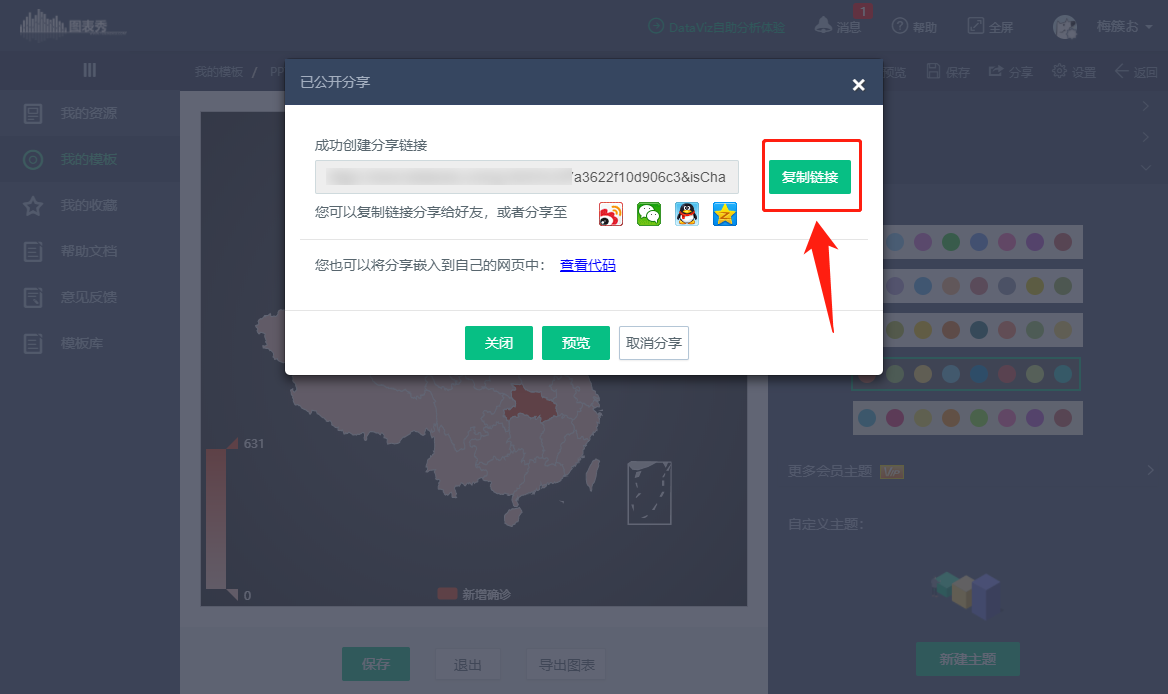Cancel sharing with 取消分享 button

pos(653,343)
